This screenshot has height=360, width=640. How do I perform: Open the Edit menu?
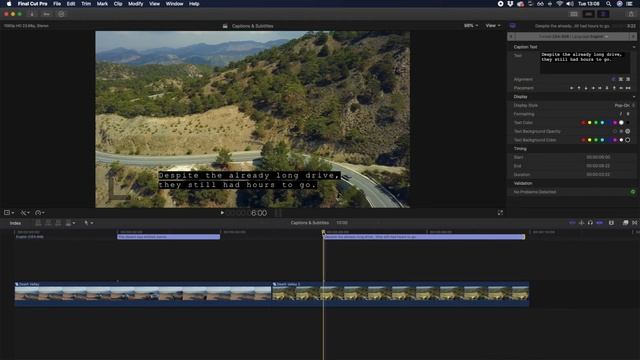71,4
